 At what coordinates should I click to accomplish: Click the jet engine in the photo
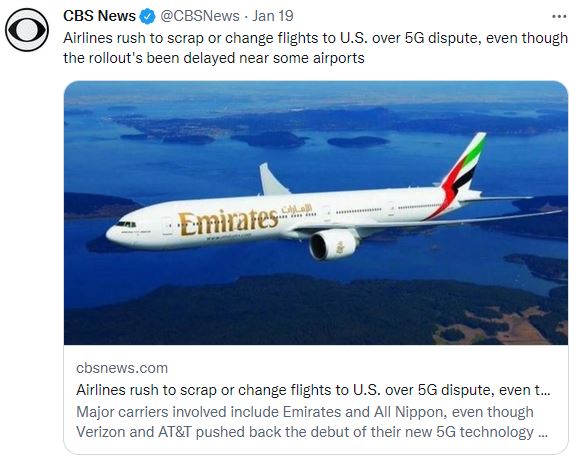point(334,244)
